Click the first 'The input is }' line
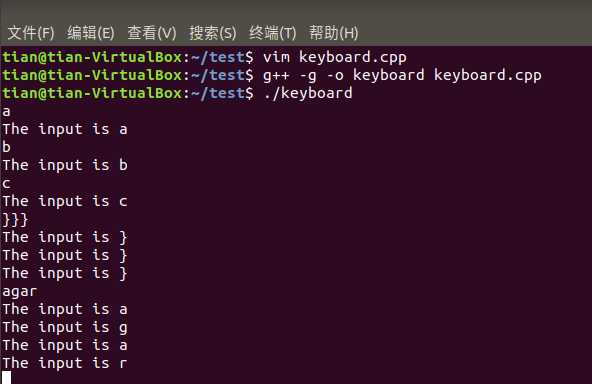The height and width of the screenshot is (384, 592). [65, 237]
